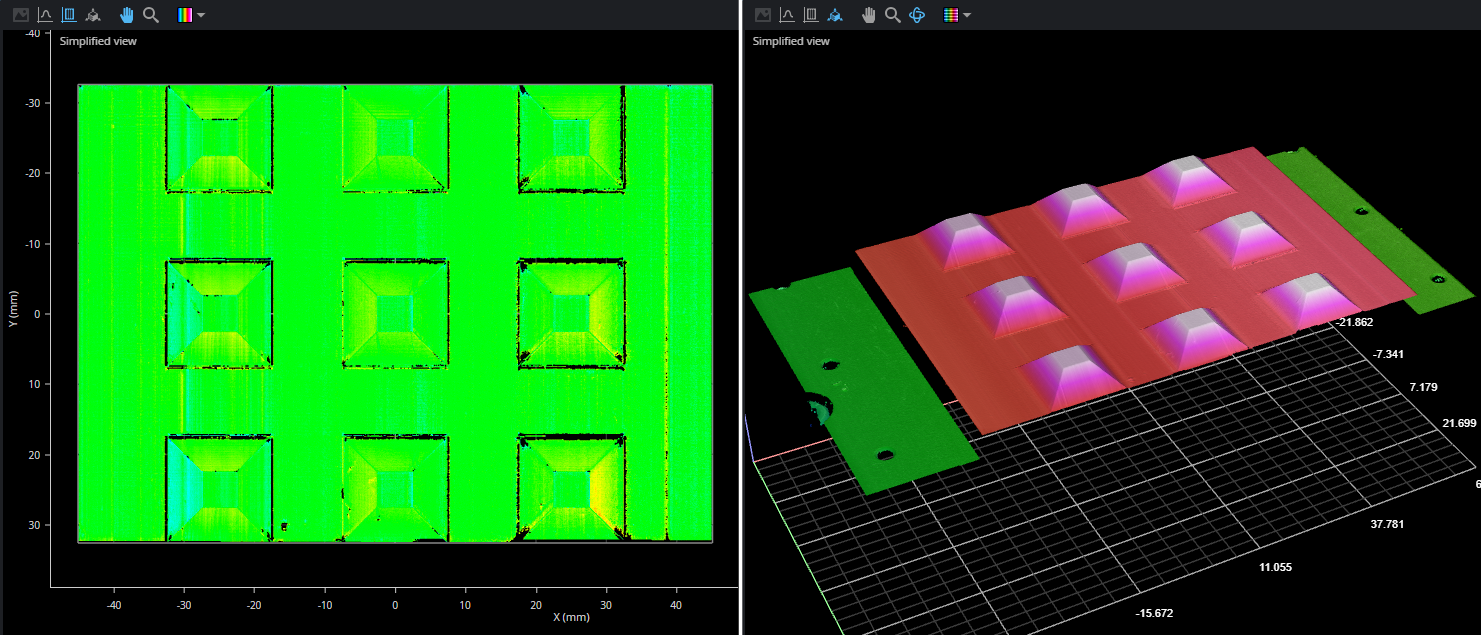The width and height of the screenshot is (1481, 635).
Task: Switch heightmap viewer to 3D view mode
Action: pyautogui.click(x=93, y=15)
